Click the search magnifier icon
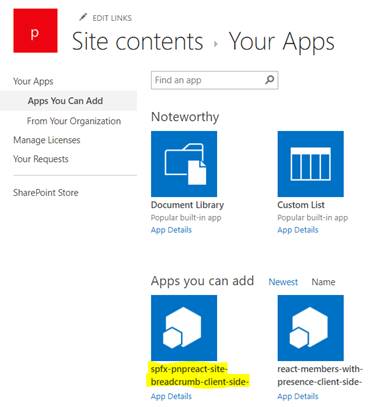Image resolution: width=370 pixels, height=407 pixels. tap(269, 80)
